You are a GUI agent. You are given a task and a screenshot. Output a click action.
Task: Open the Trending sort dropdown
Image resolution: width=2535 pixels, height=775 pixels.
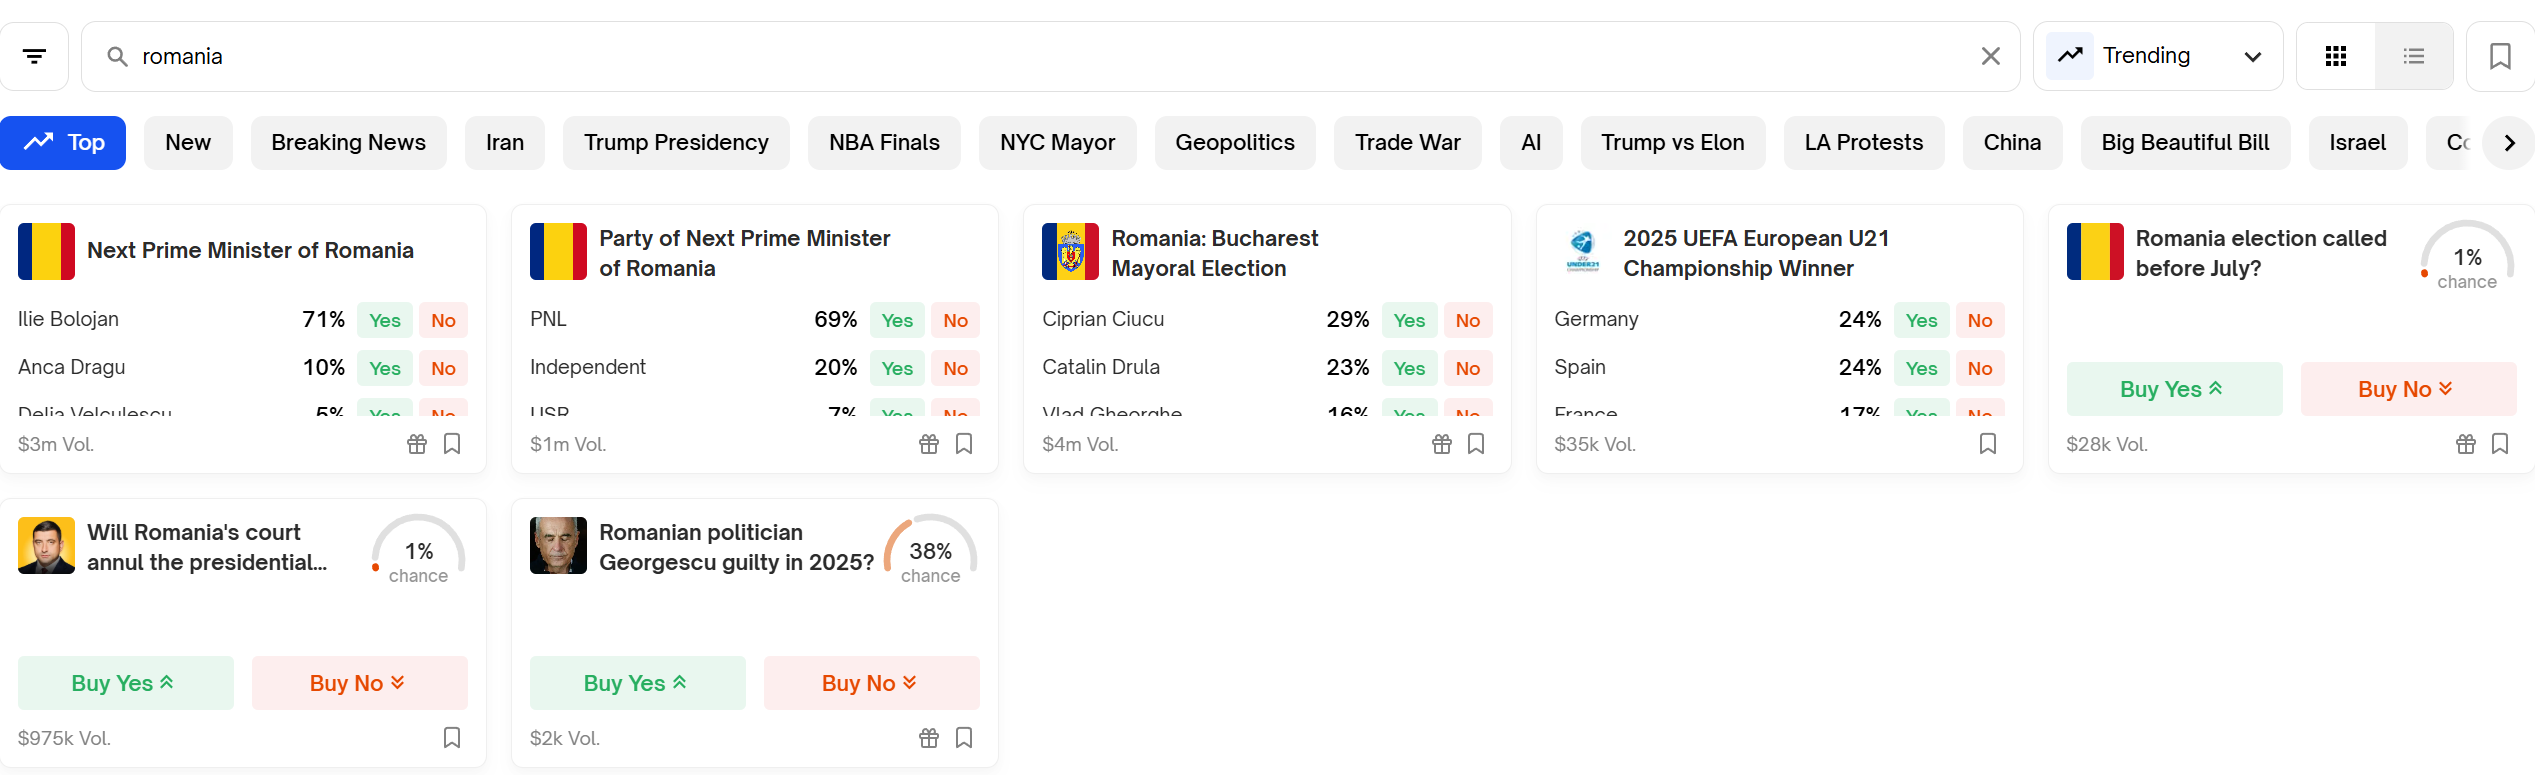[2157, 57]
